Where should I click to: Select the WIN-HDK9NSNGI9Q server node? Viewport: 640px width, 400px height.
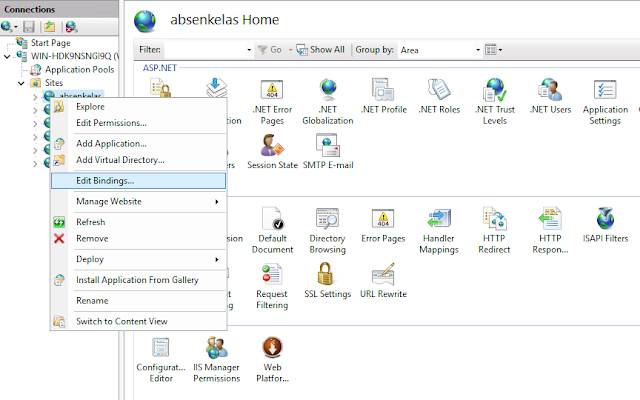coord(75,56)
